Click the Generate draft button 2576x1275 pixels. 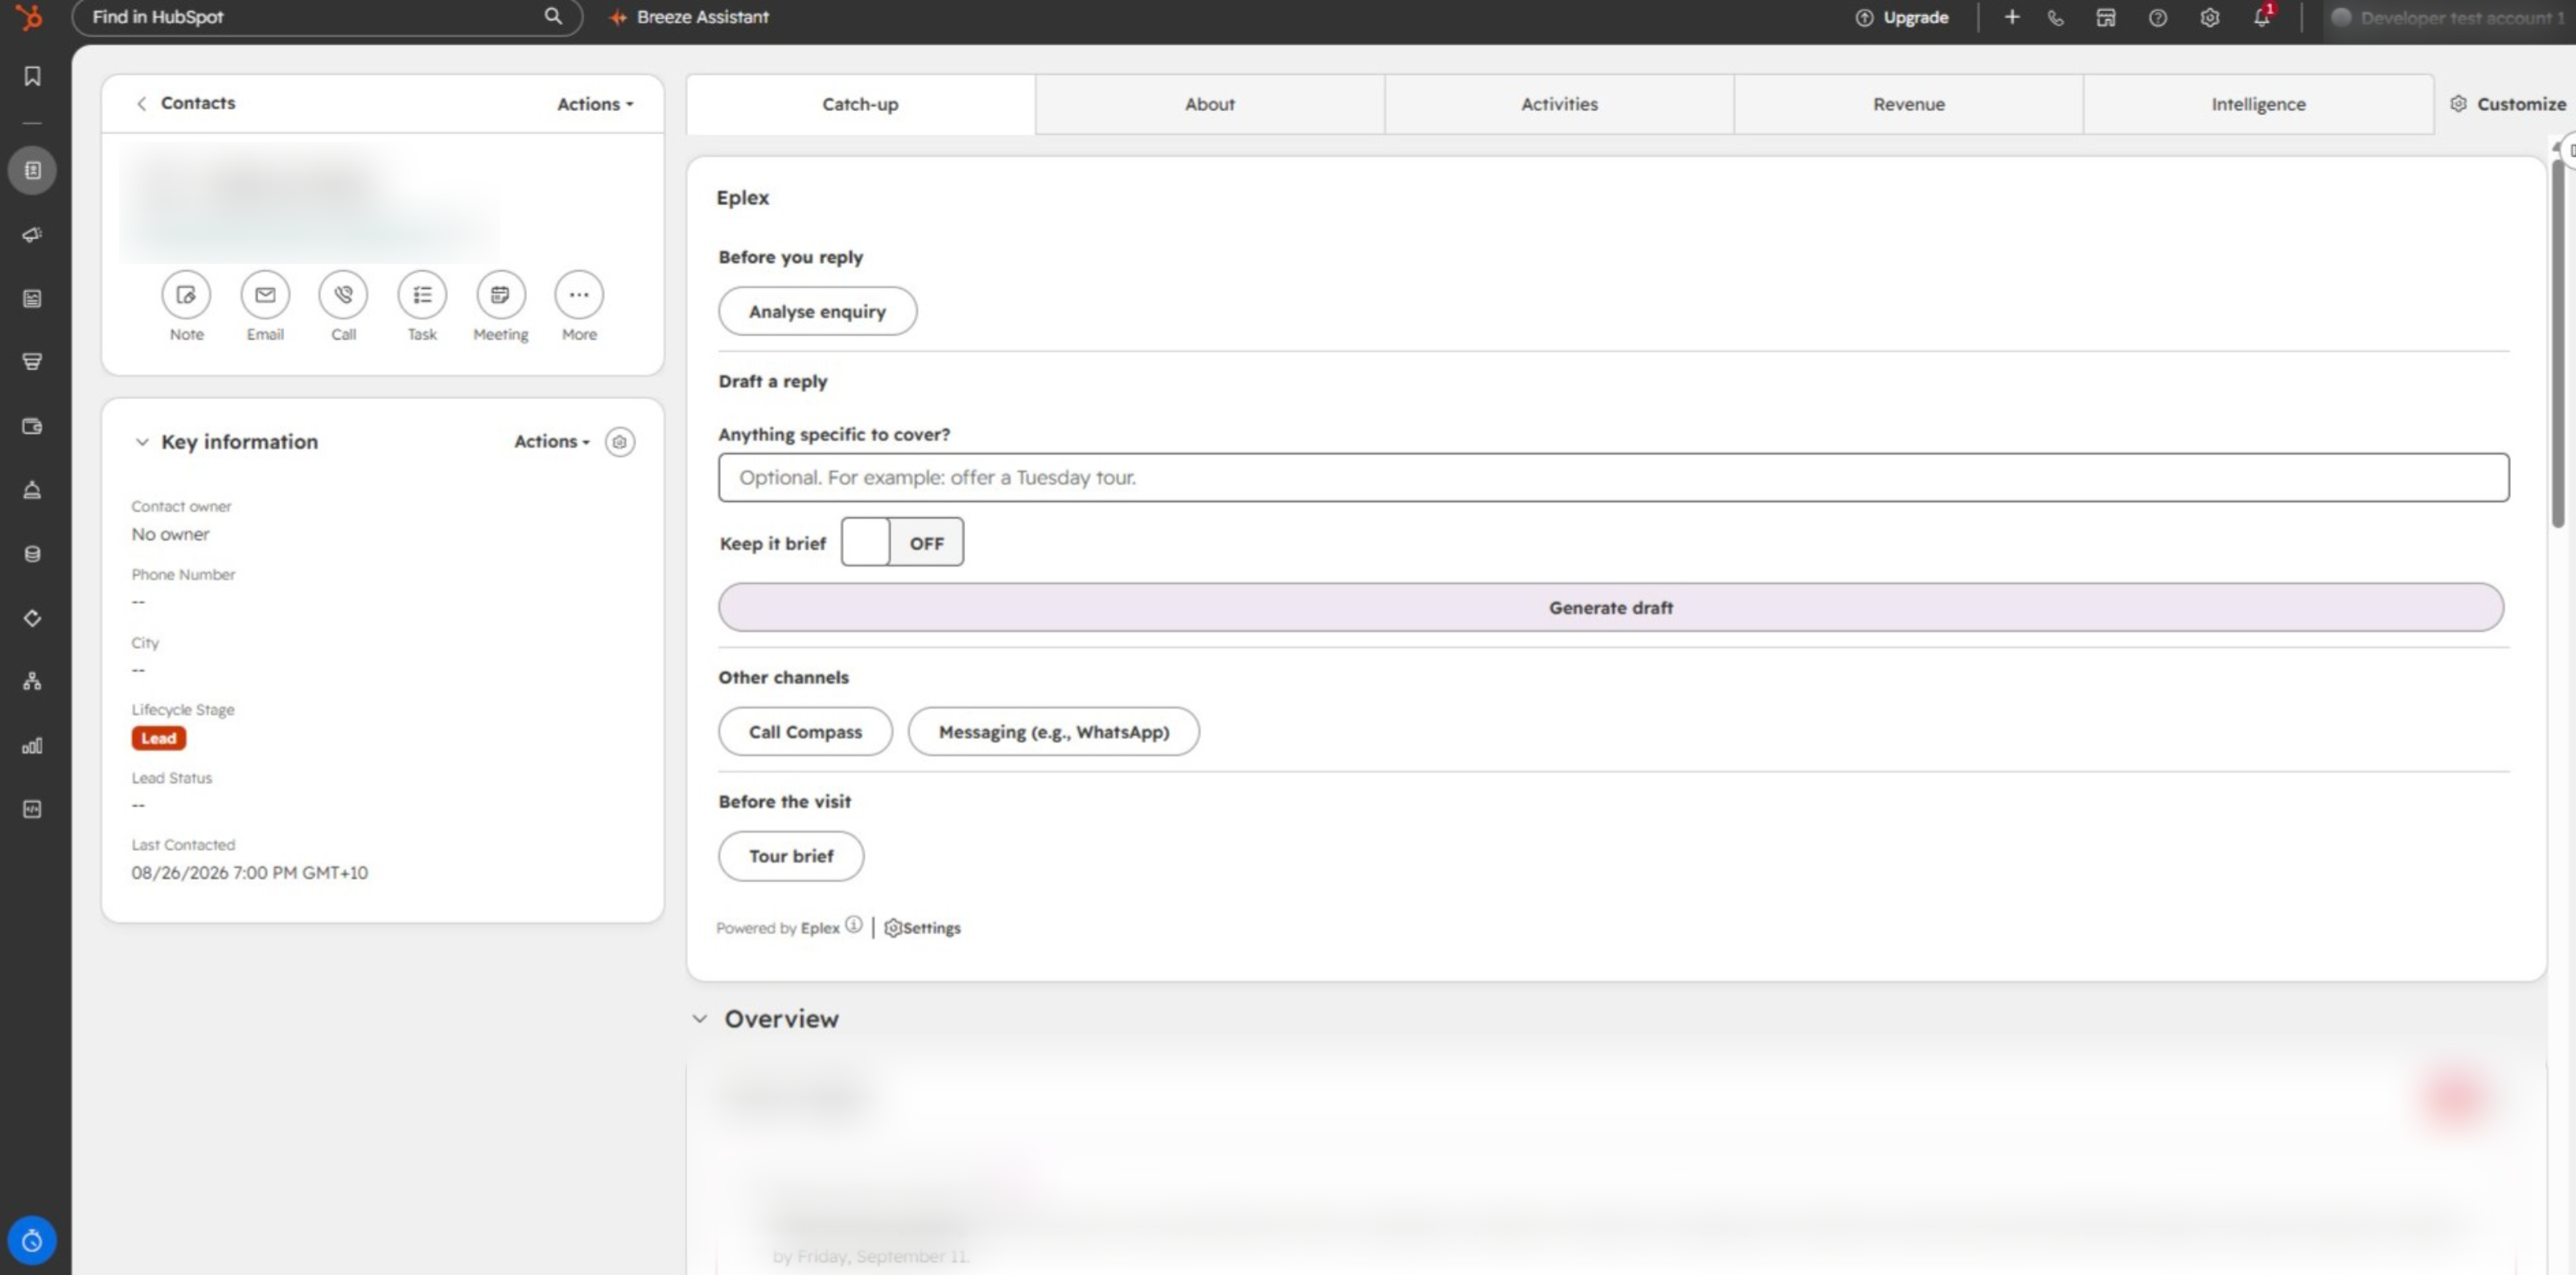(x=1610, y=607)
